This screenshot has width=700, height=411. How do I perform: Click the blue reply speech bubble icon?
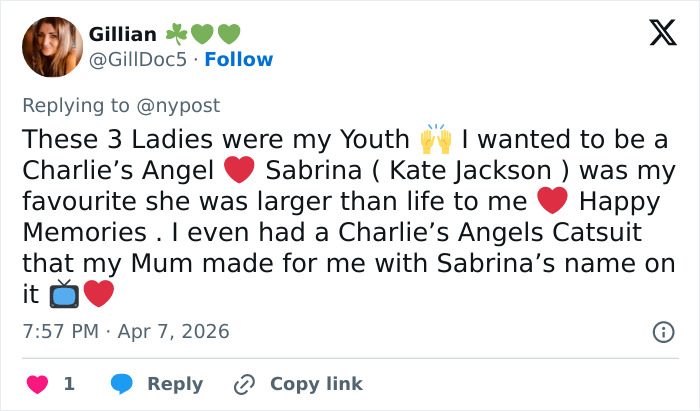pyautogui.click(x=122, y=384)
